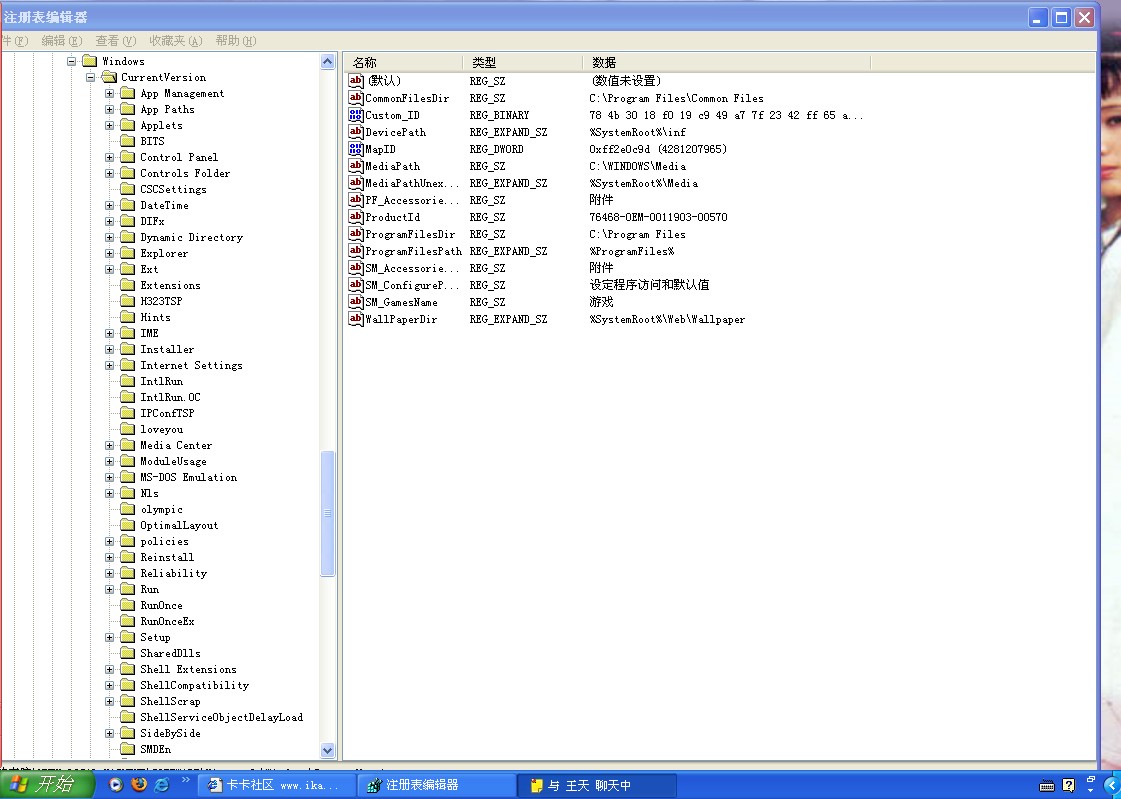Expand the SideBySide key

coord(109,733)
